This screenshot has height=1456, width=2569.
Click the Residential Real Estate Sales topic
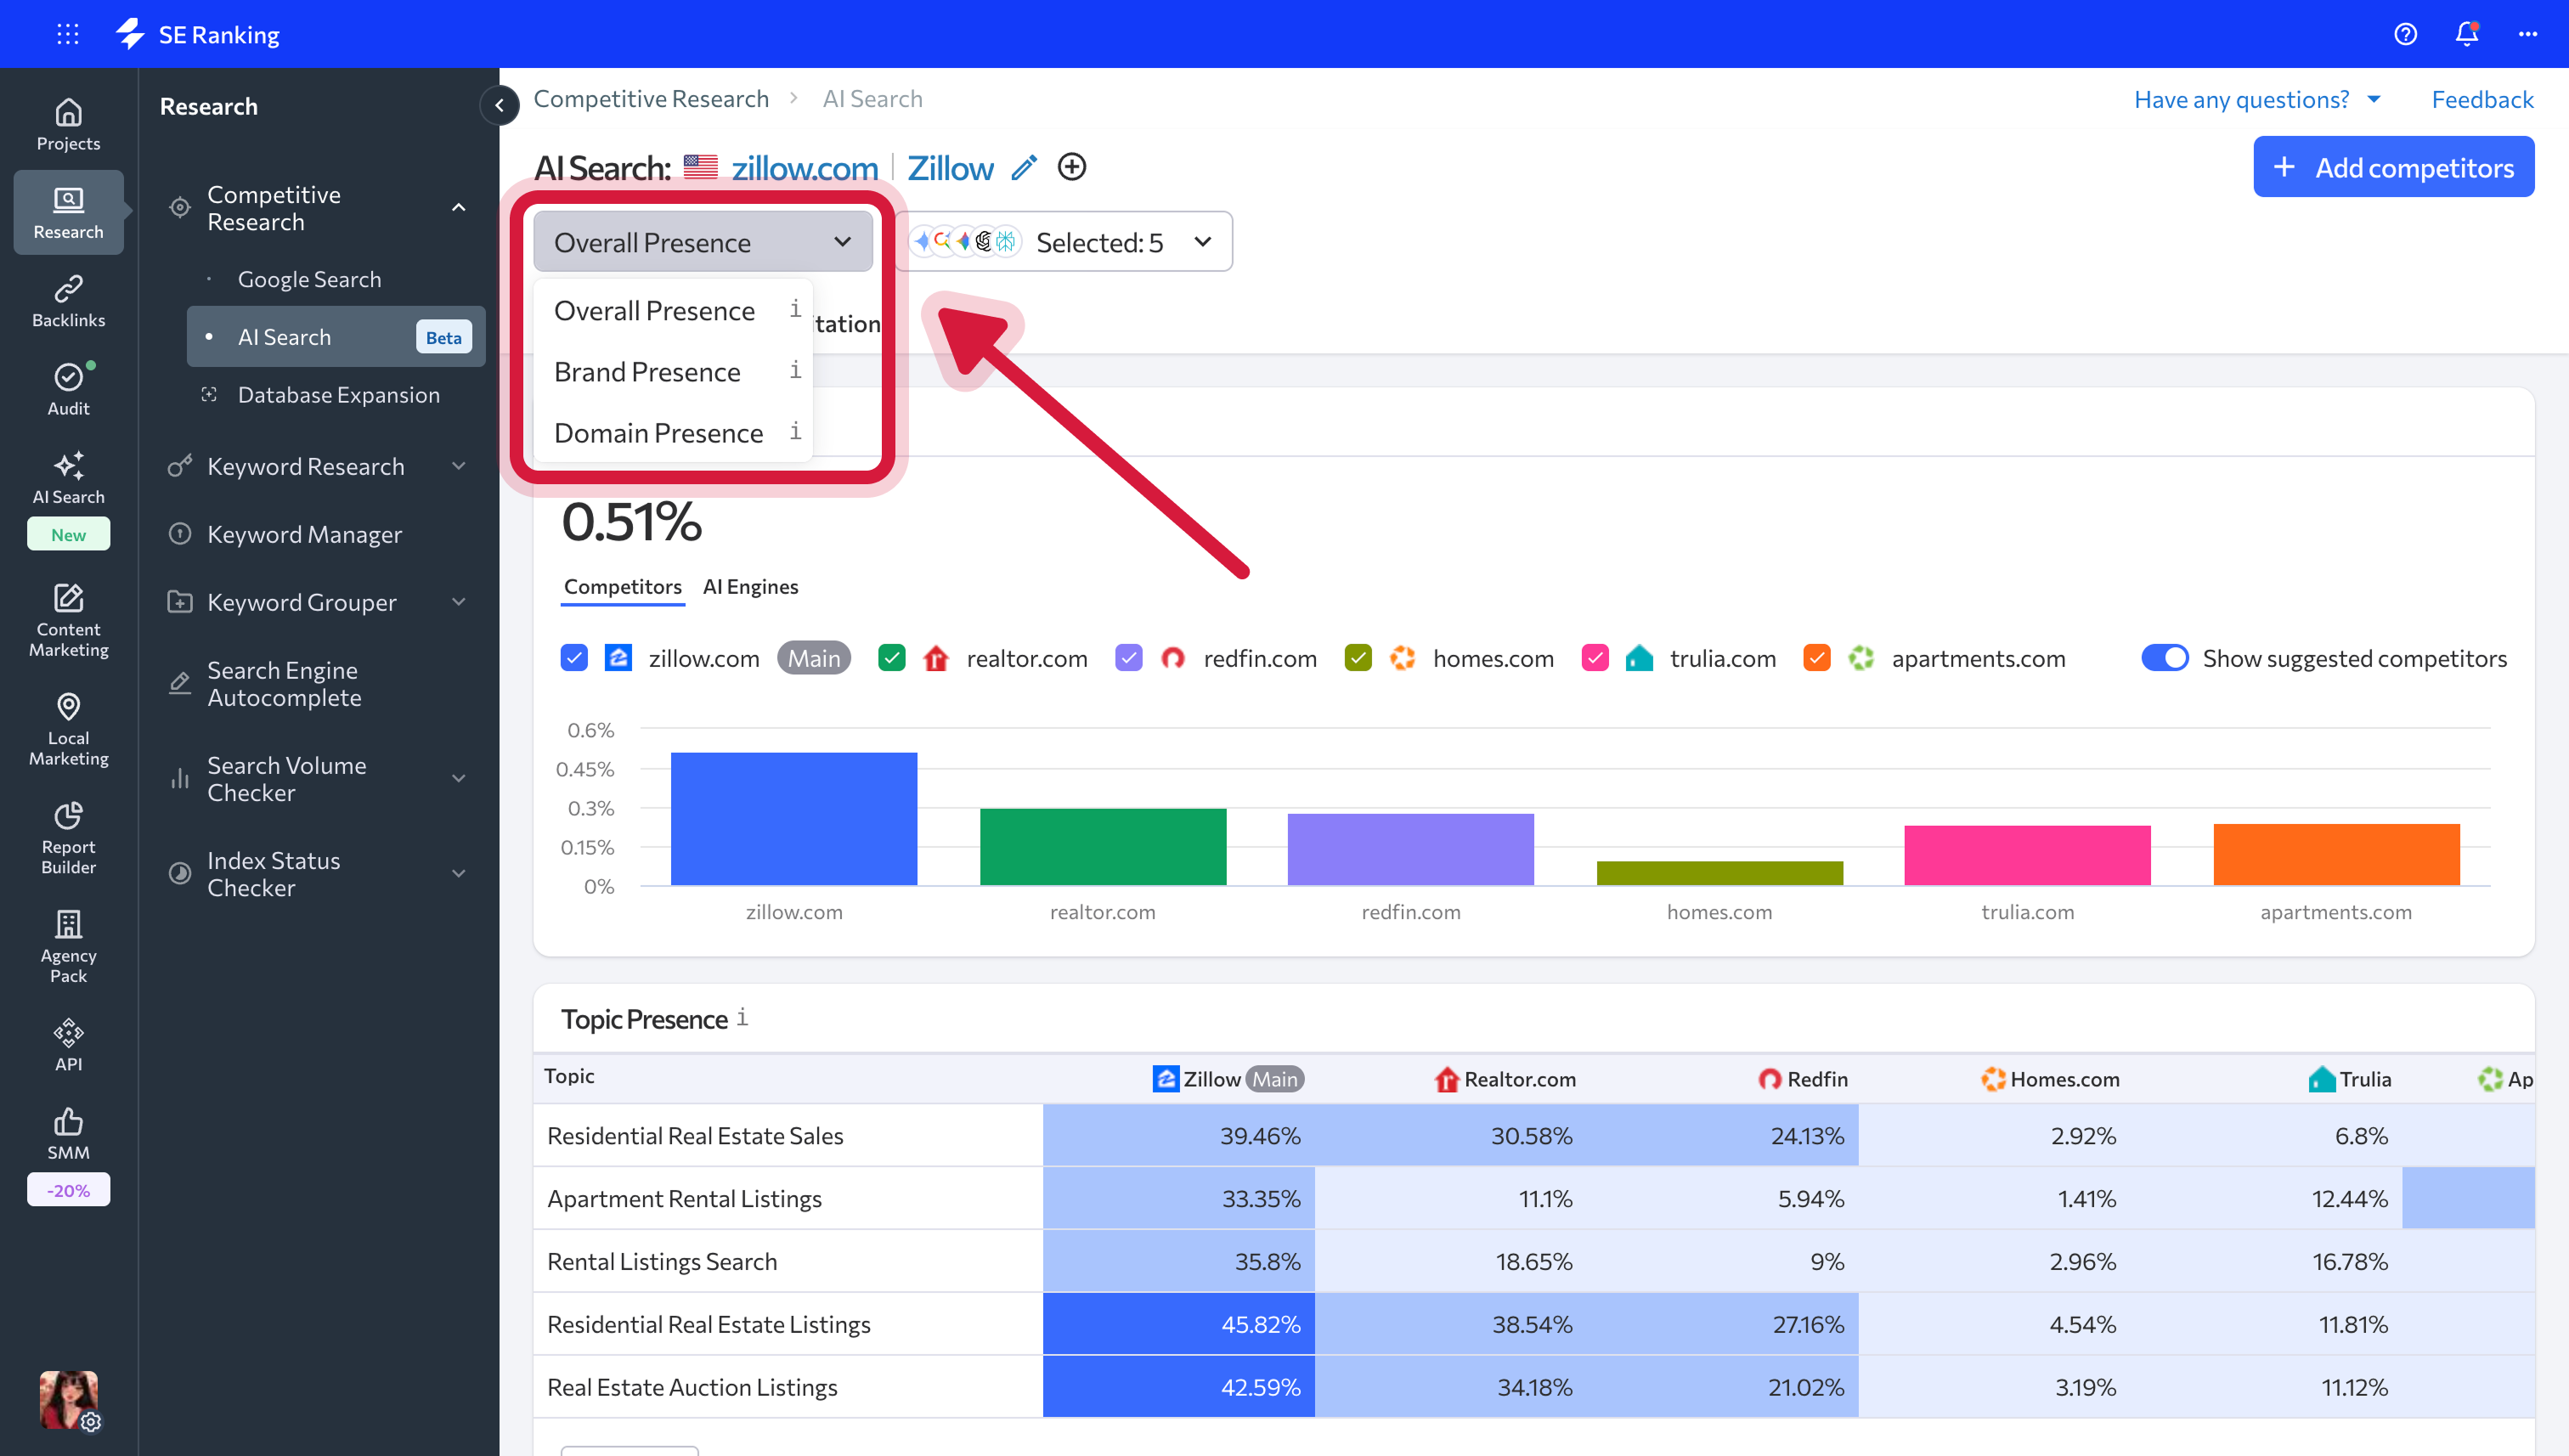(695, 1136)
